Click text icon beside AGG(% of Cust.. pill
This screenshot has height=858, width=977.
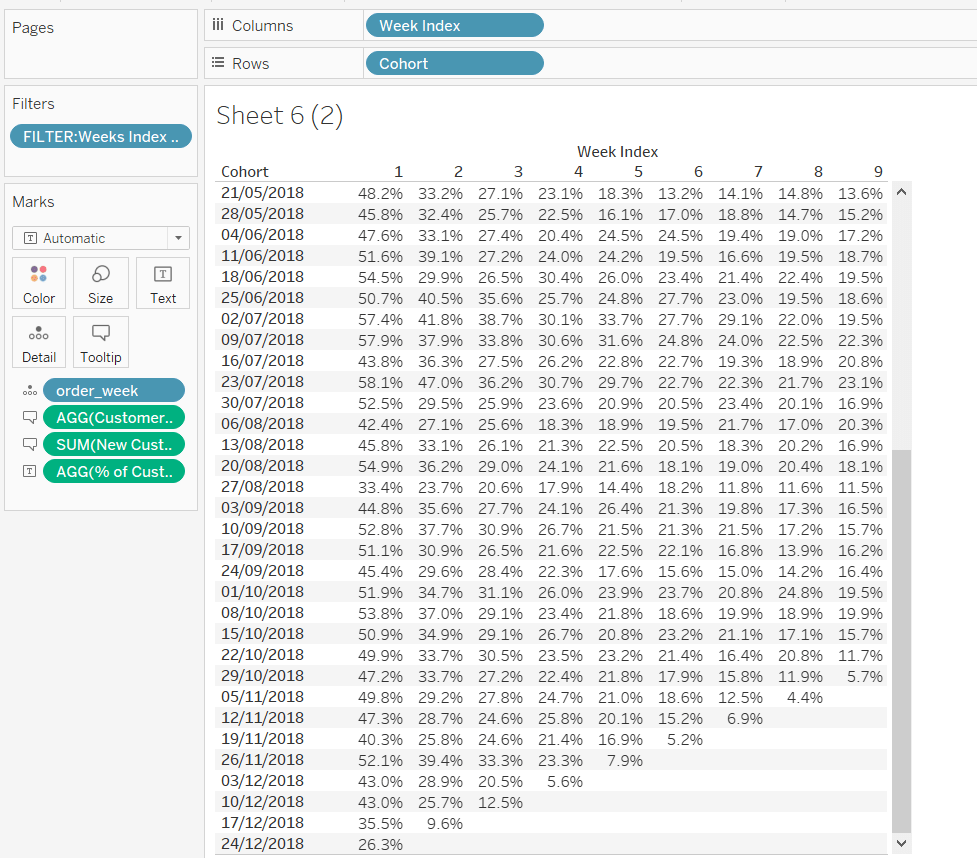[x=28, y=471]
